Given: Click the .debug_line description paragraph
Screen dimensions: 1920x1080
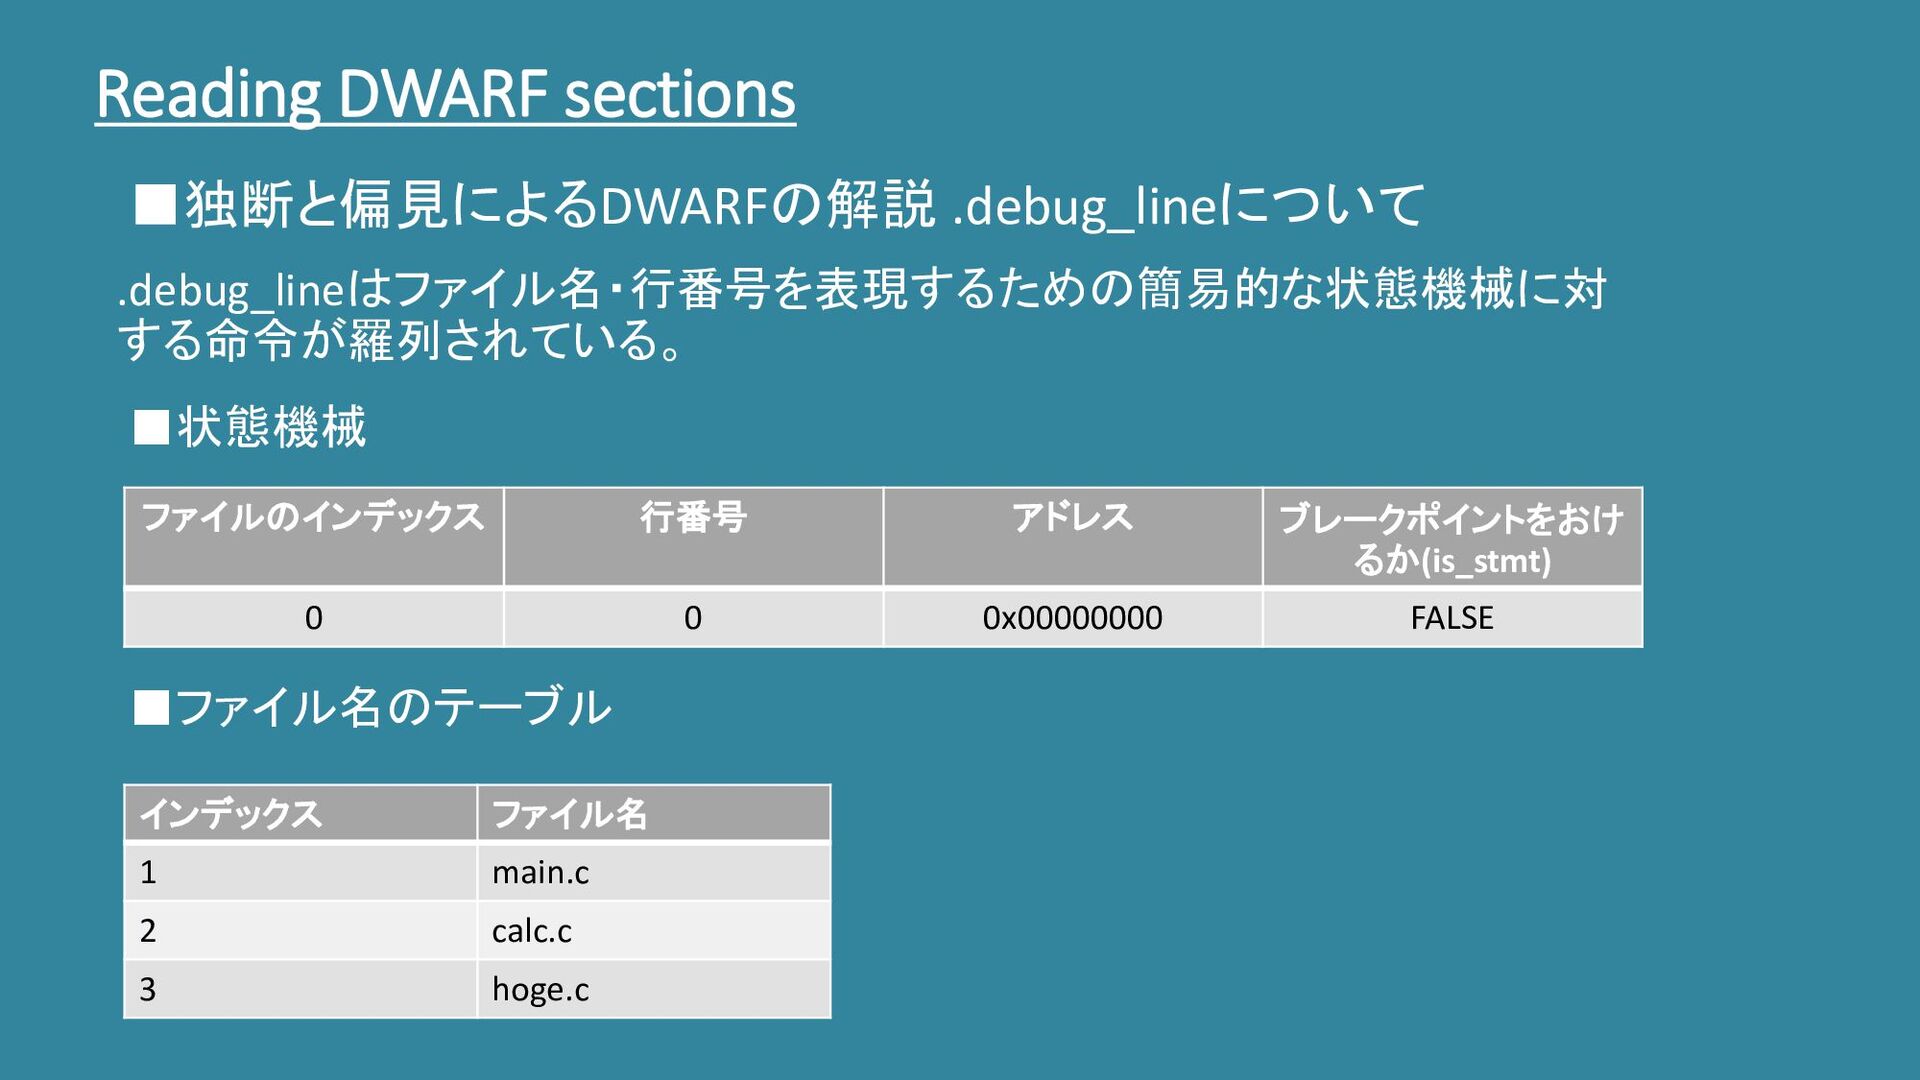Looking at the screenshot, I should [860, 314].
